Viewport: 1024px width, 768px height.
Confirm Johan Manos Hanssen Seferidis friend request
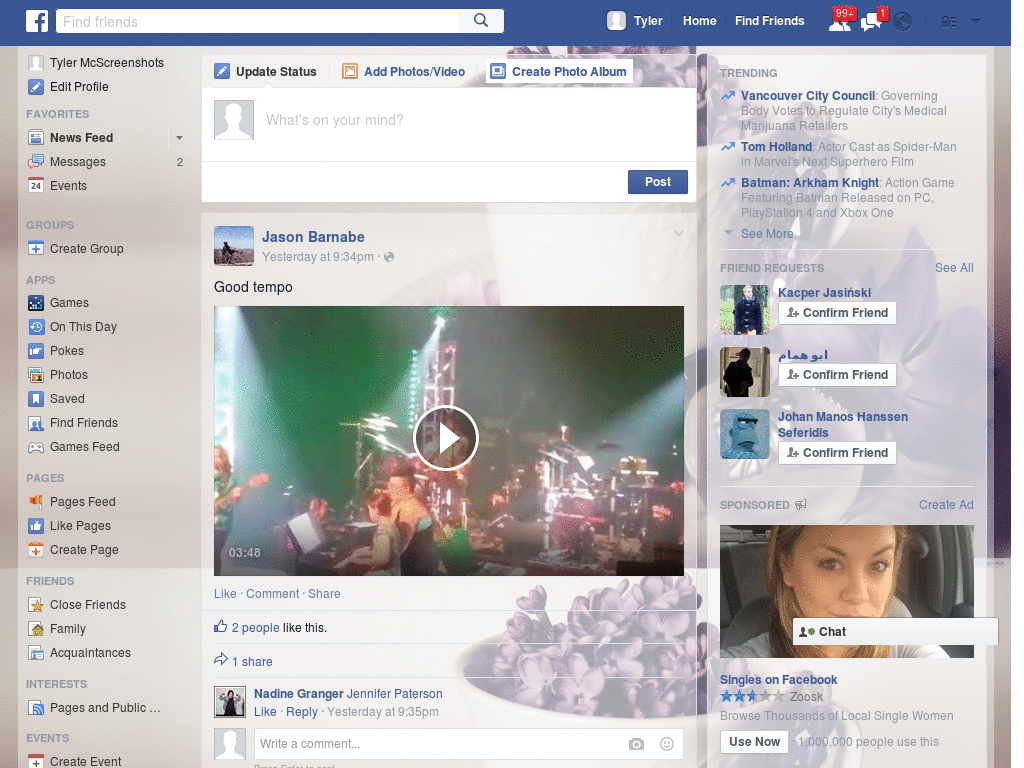coord(837,453)
